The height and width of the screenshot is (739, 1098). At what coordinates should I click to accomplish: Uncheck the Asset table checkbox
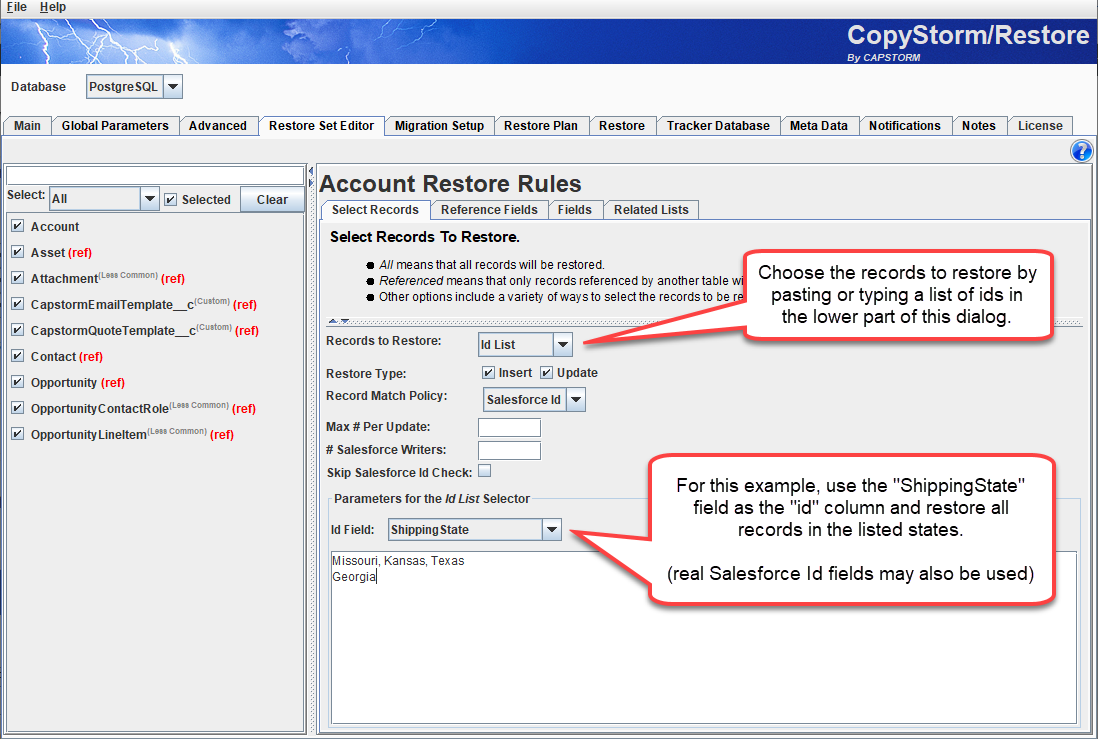click(18, 252)
